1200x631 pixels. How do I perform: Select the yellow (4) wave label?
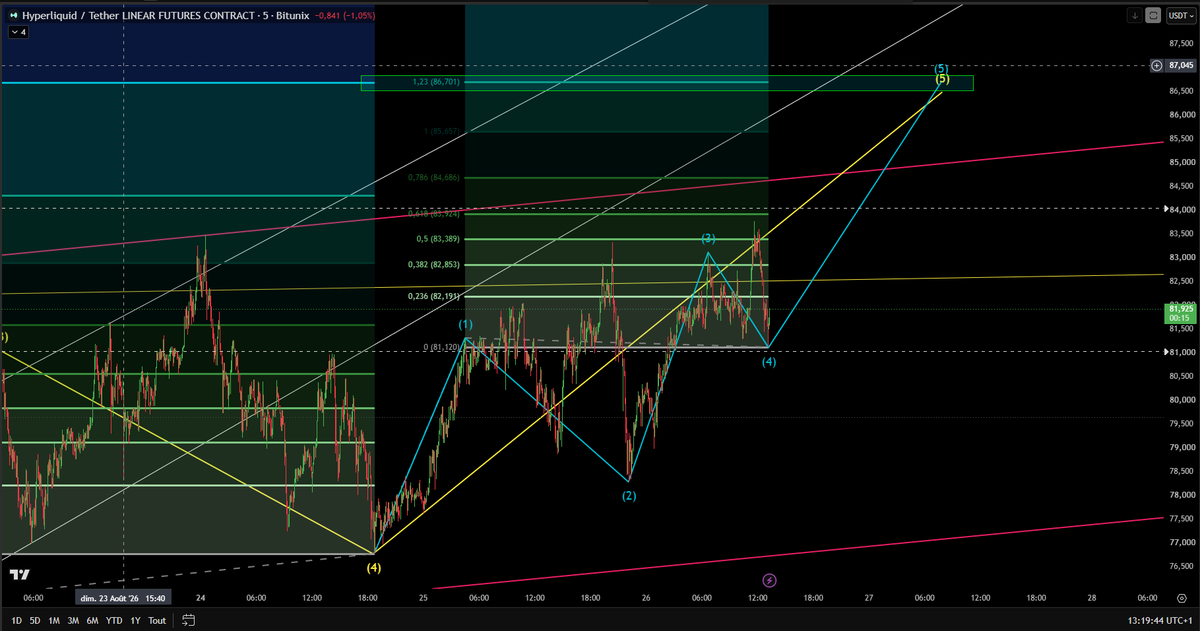click(x=373, y=567)
